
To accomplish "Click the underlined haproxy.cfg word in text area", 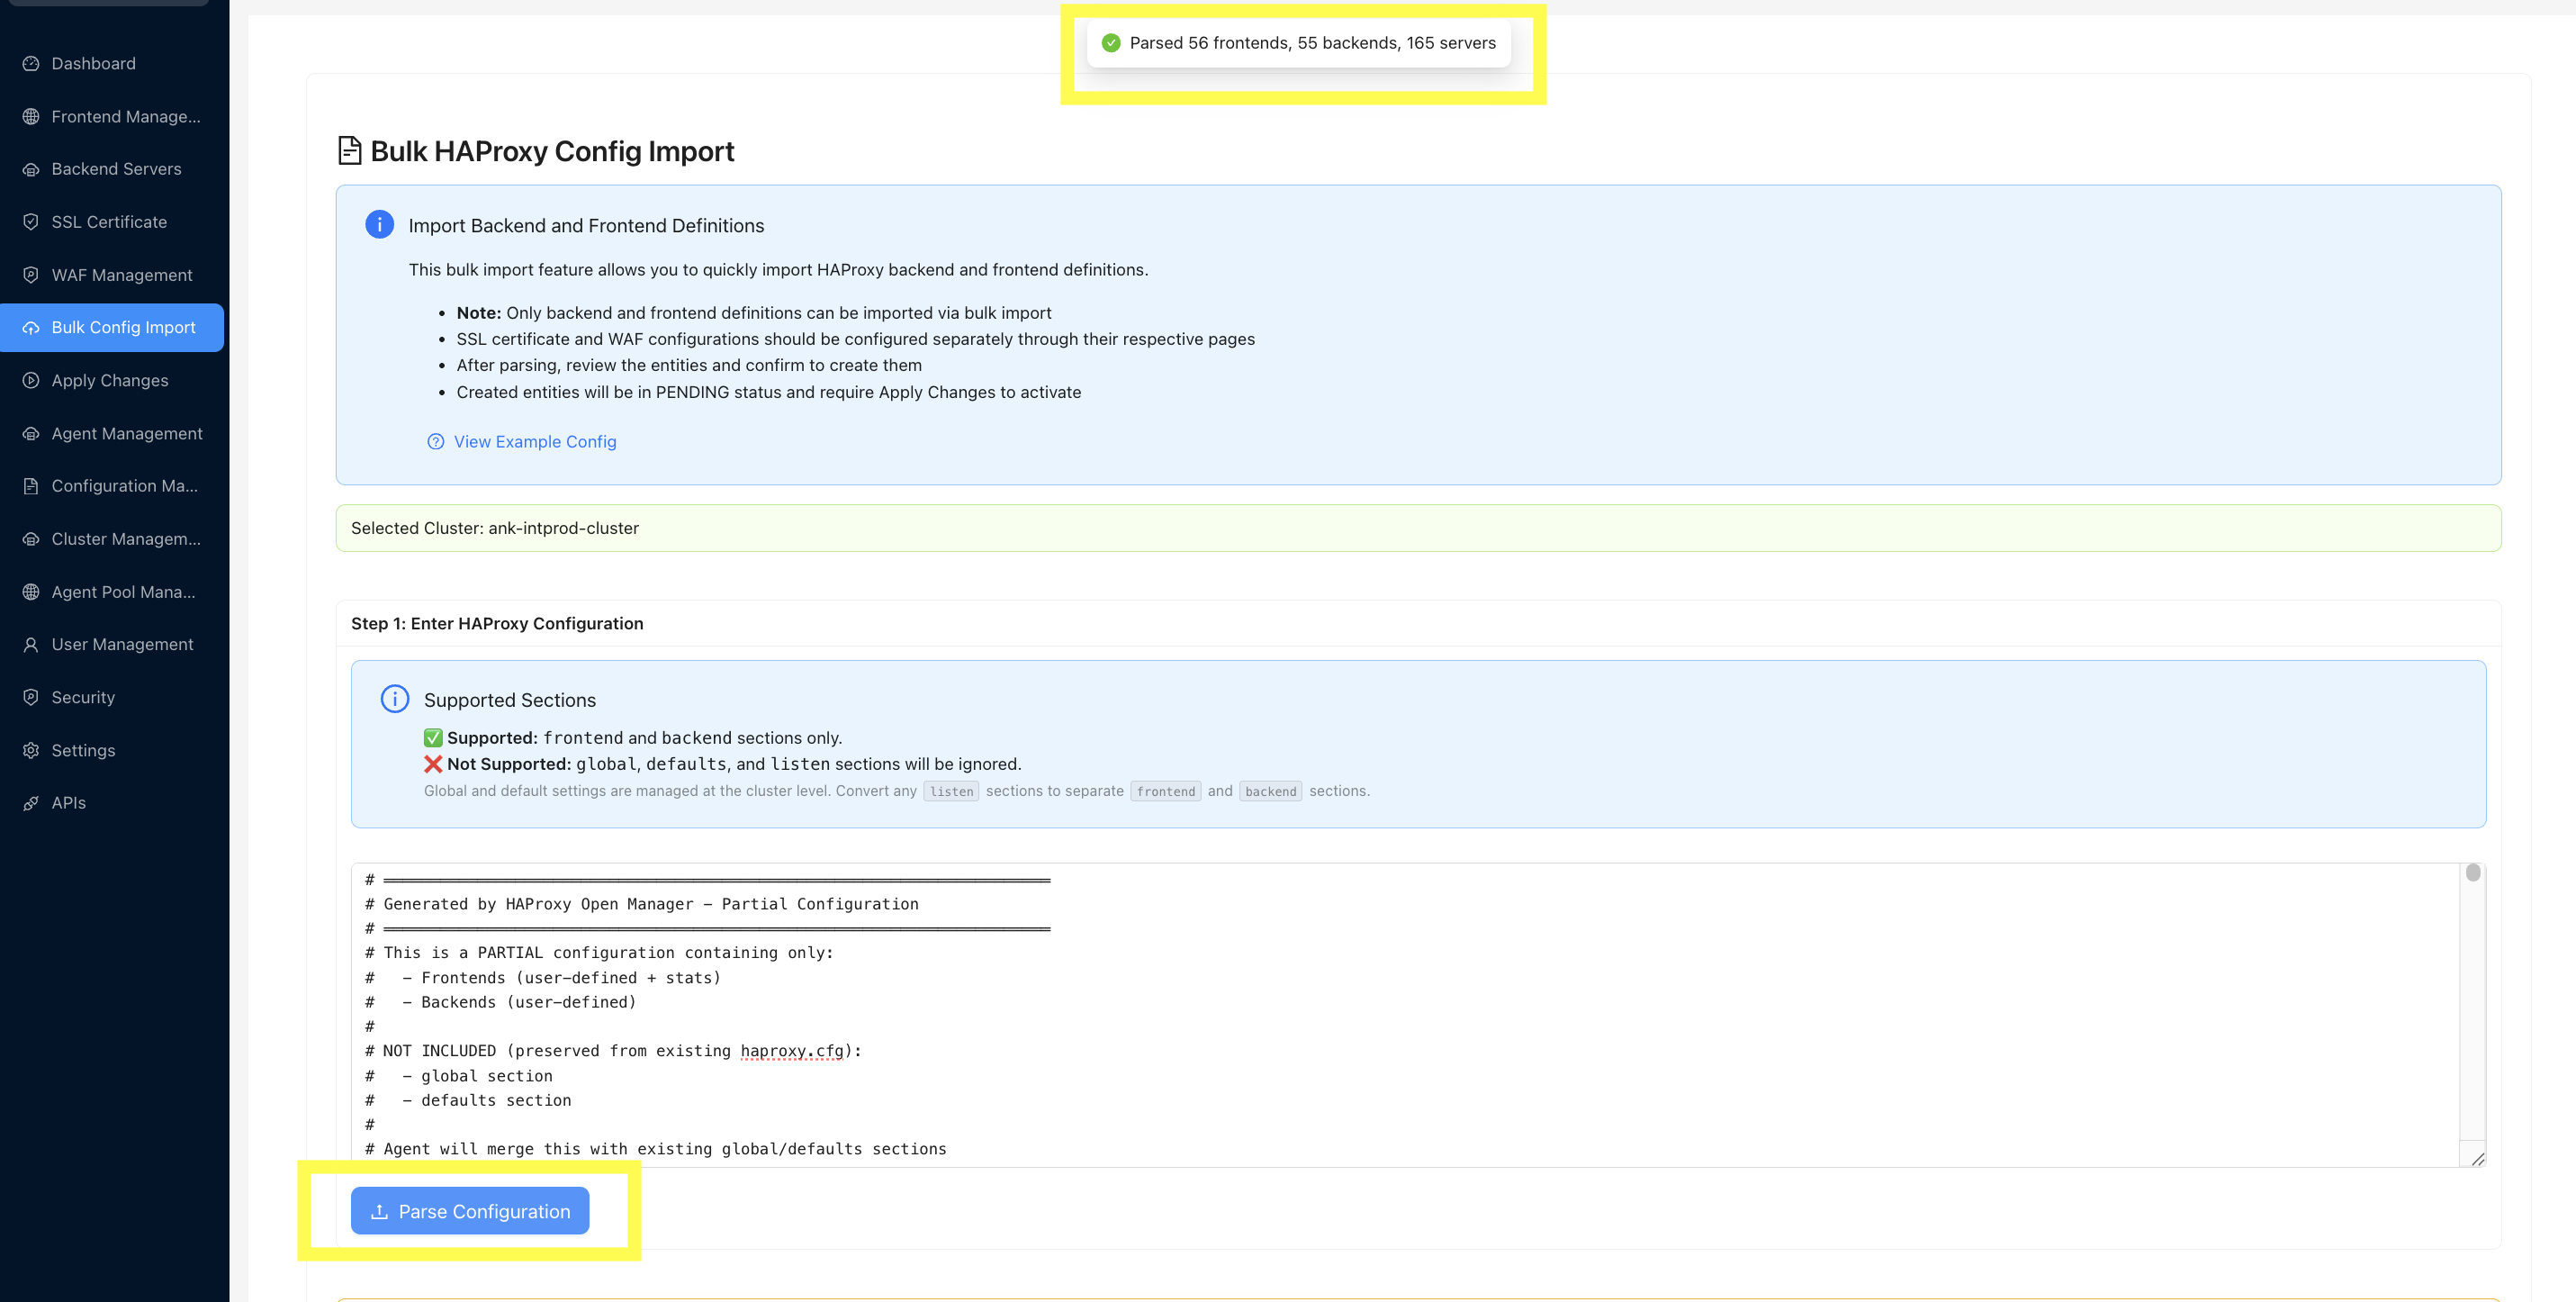I will (792, 1051).
